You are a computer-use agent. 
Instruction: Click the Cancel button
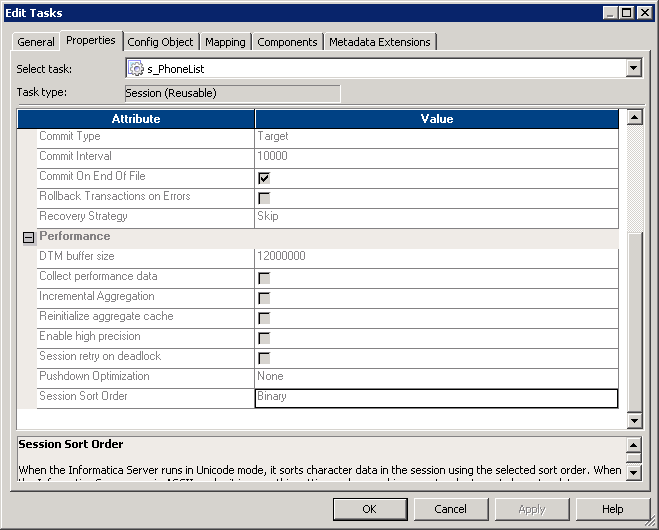(450, 509)
